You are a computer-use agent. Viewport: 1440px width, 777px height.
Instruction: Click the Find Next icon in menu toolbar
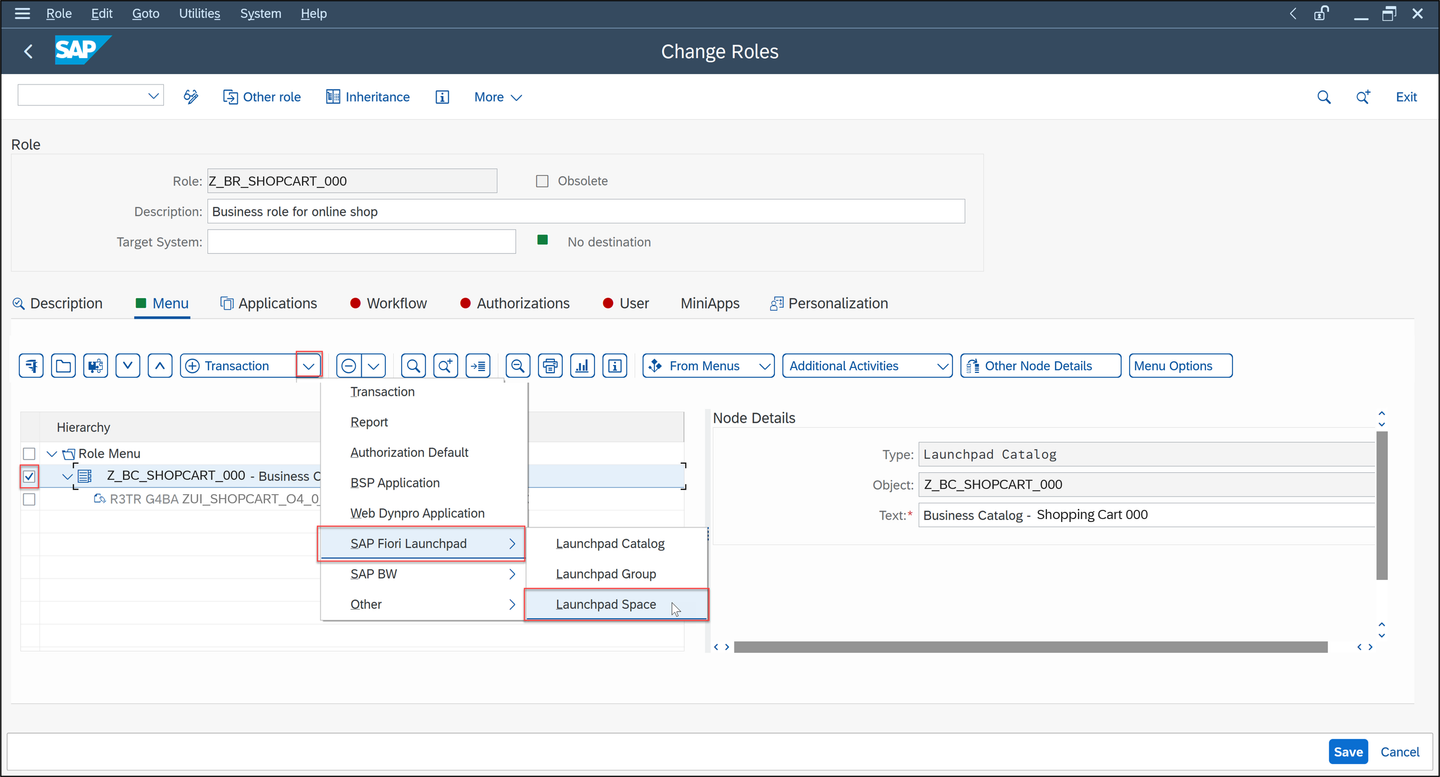[x=446, y=366]
